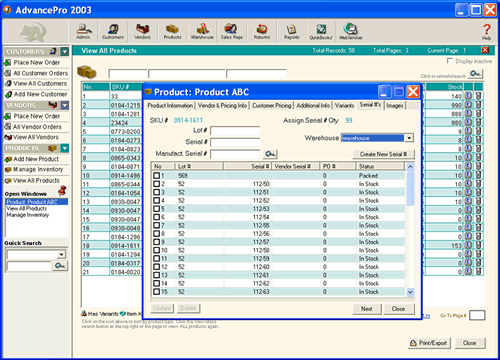Open the Quick Search dropdown
Viewport: 500px width, 360px height.
coord(61,255)
